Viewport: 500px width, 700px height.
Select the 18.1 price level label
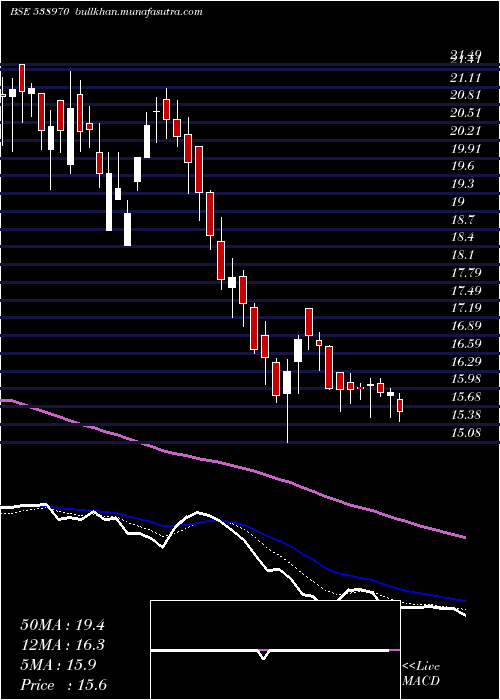462,255
